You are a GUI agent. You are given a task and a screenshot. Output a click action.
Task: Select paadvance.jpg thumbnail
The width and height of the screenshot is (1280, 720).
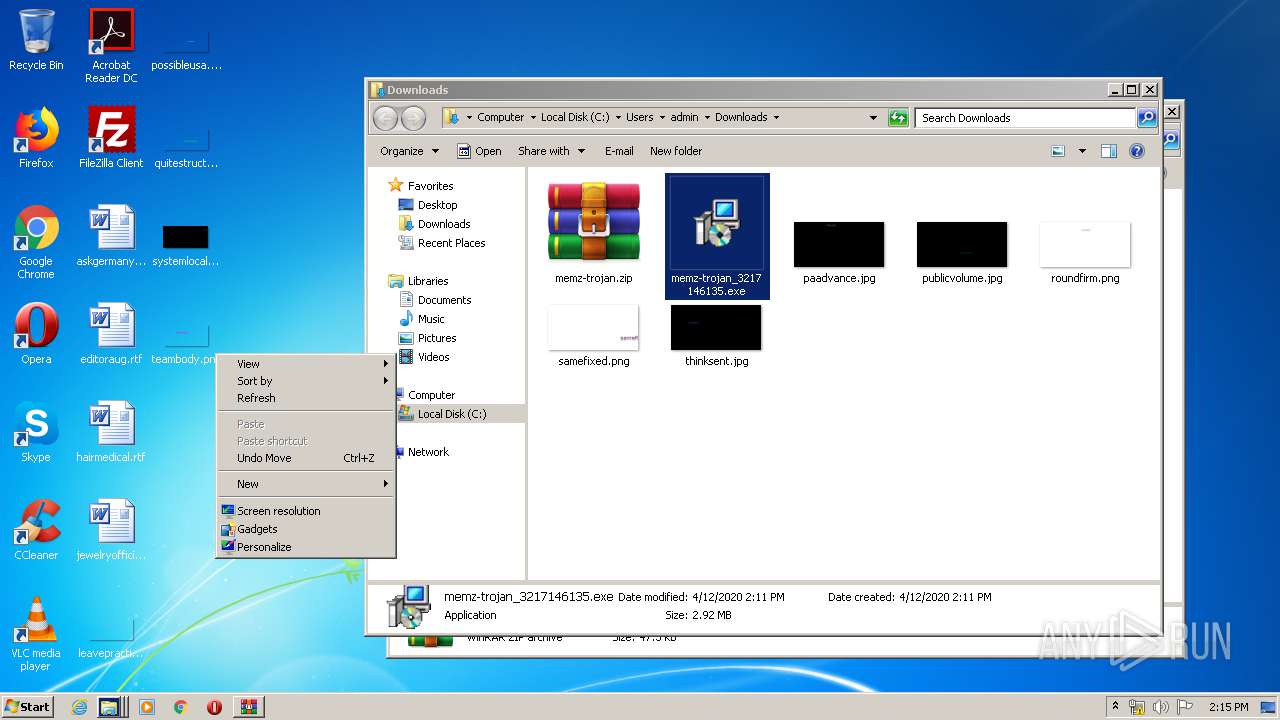pyautogui.click(x=839, y=253)
